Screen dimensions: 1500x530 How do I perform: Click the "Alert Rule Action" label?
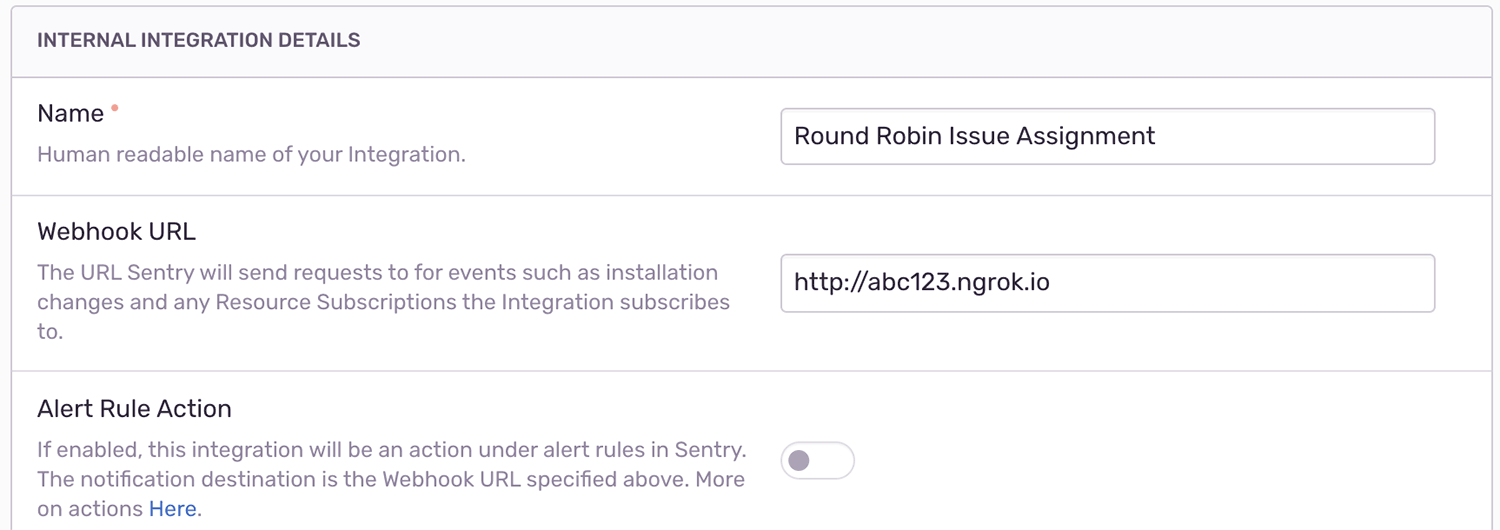tap(134, 408)
